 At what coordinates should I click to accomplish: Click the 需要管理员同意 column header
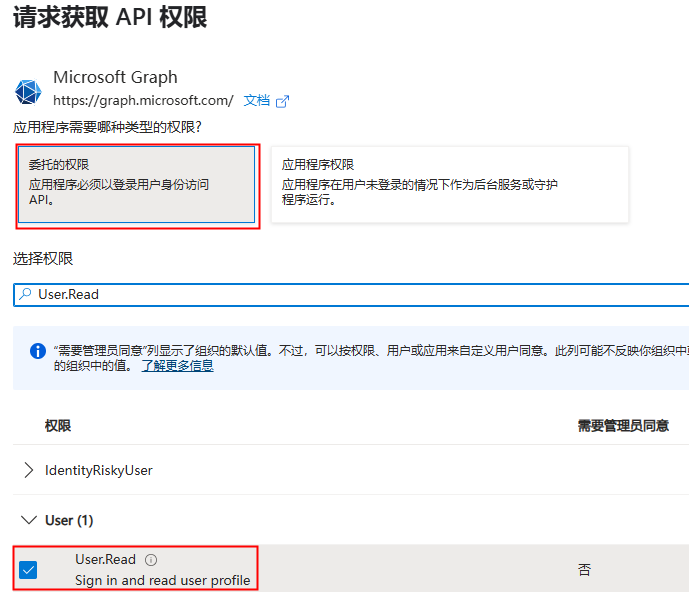623,425
